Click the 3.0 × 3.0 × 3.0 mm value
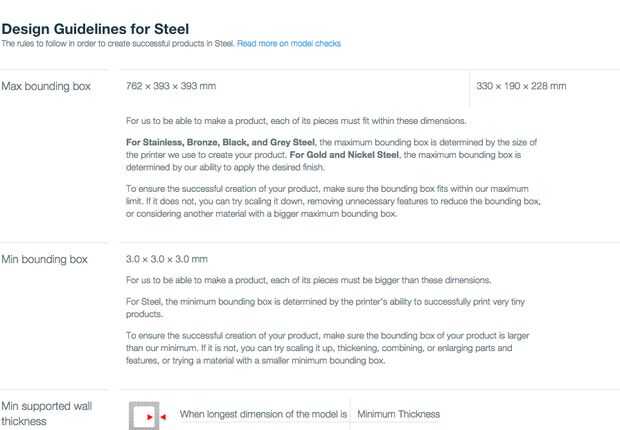620x430 pixels. coord(166,260)
